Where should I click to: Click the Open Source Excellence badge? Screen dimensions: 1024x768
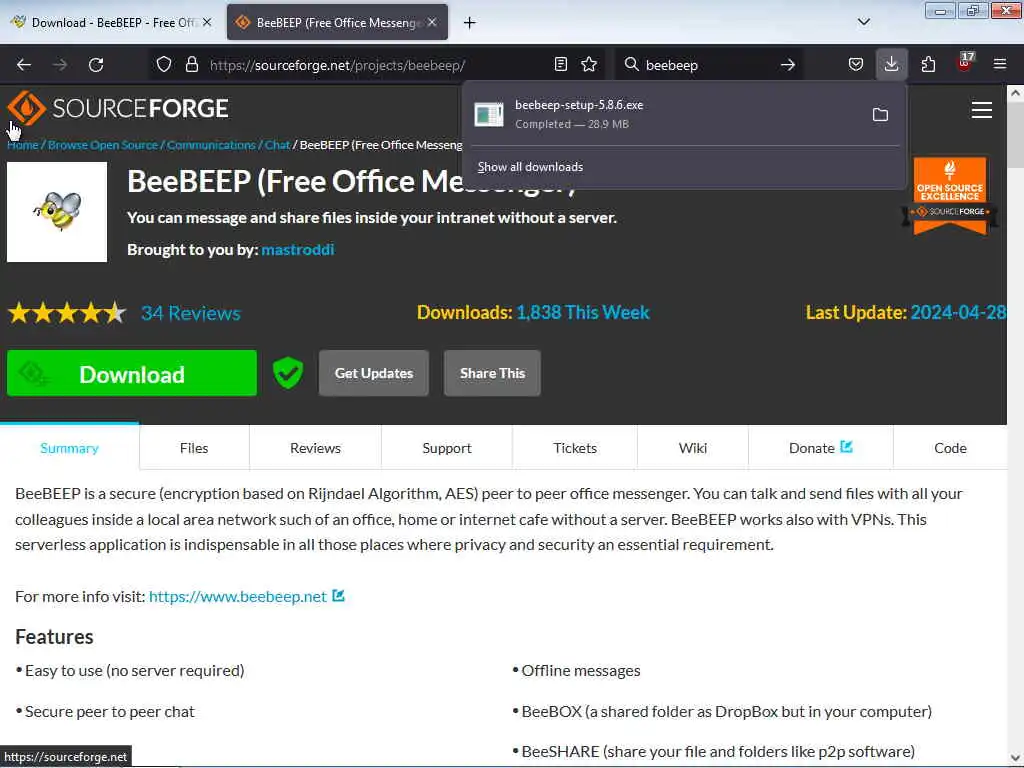click(950, 196)
